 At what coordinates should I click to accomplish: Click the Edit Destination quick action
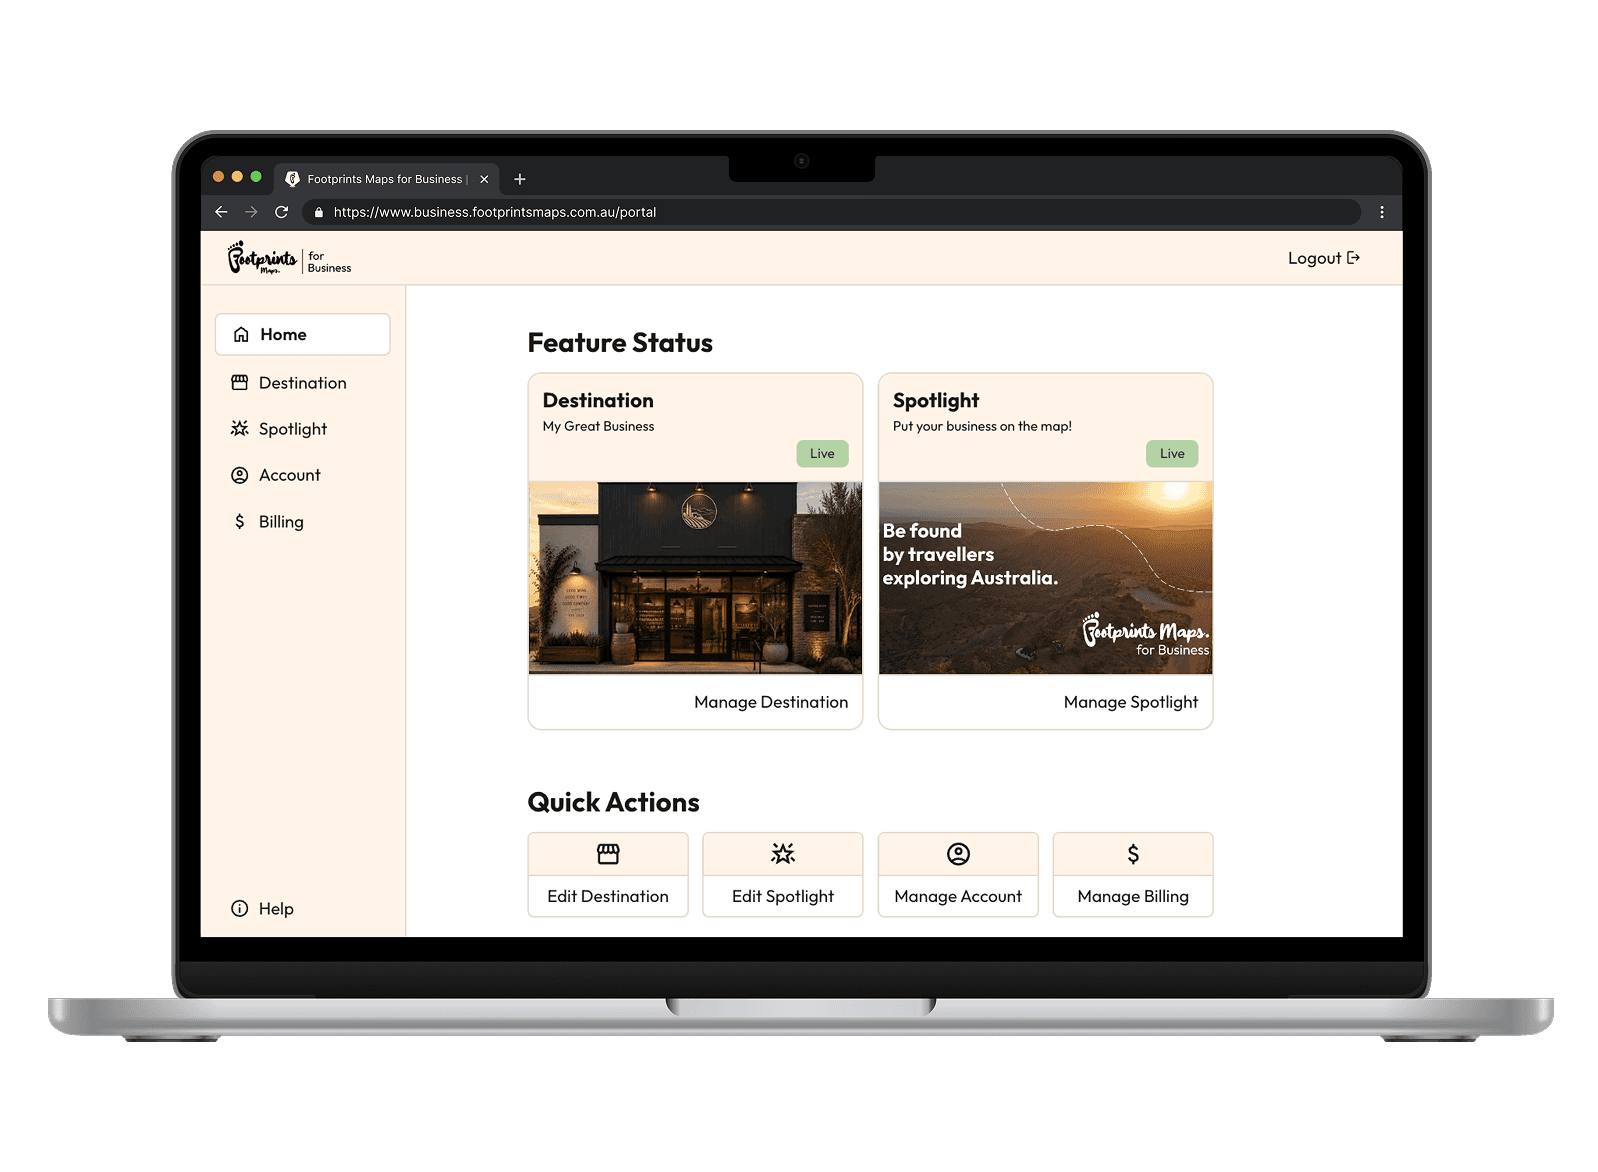coord(608,875)
